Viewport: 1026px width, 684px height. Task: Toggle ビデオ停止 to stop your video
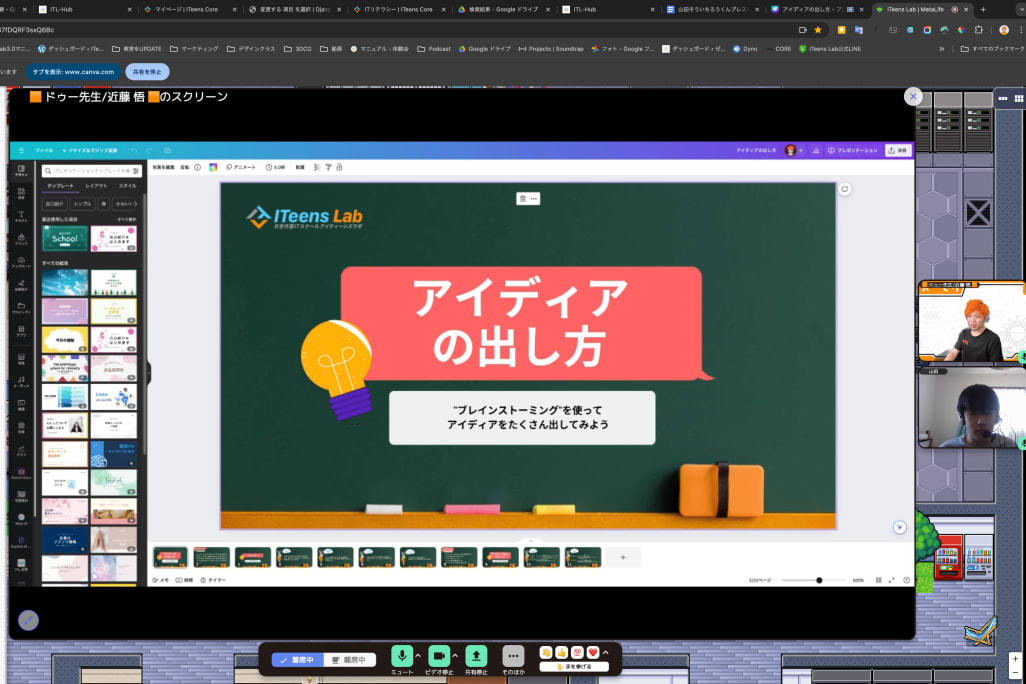pos(440,654)
